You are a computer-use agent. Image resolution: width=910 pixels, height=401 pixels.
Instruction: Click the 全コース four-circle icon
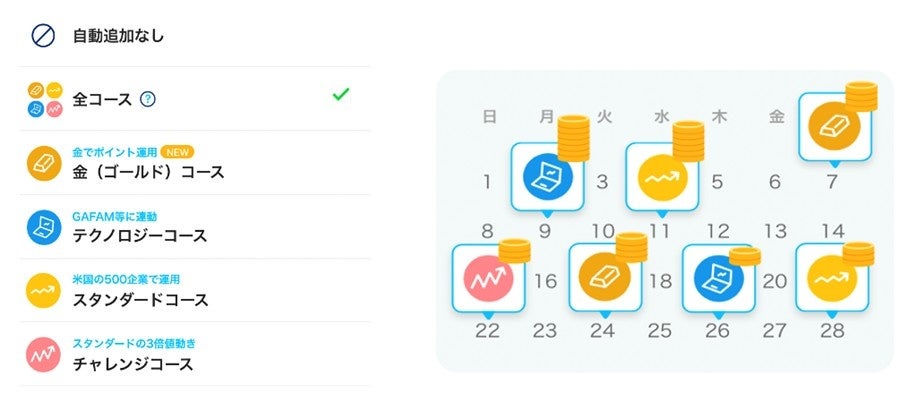[x=44, y=98]
